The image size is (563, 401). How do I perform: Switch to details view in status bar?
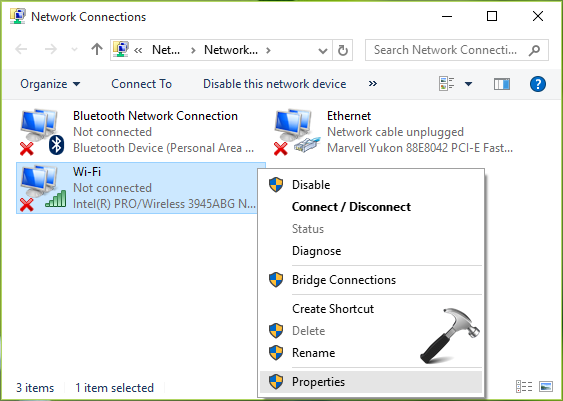point(524,387)
